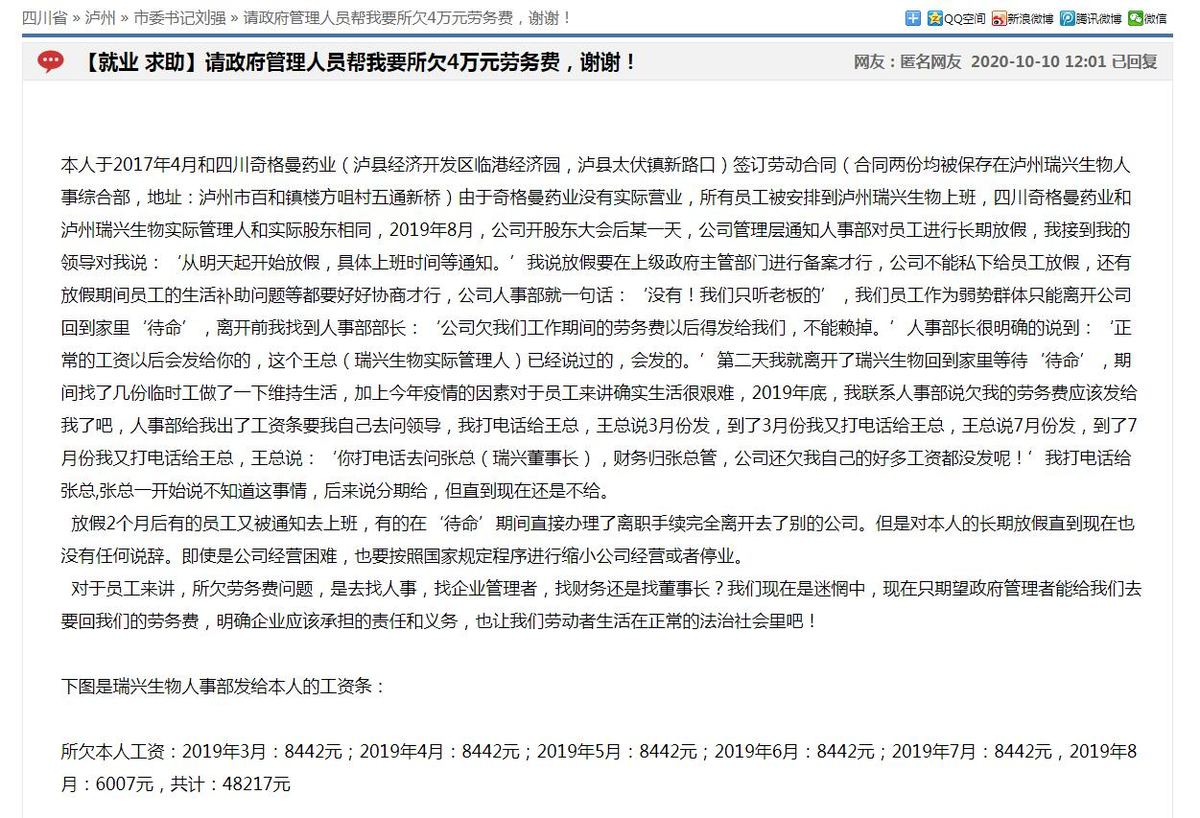
Task: Click the 新浪微博 share text
Action: [x=1030, y=18]
